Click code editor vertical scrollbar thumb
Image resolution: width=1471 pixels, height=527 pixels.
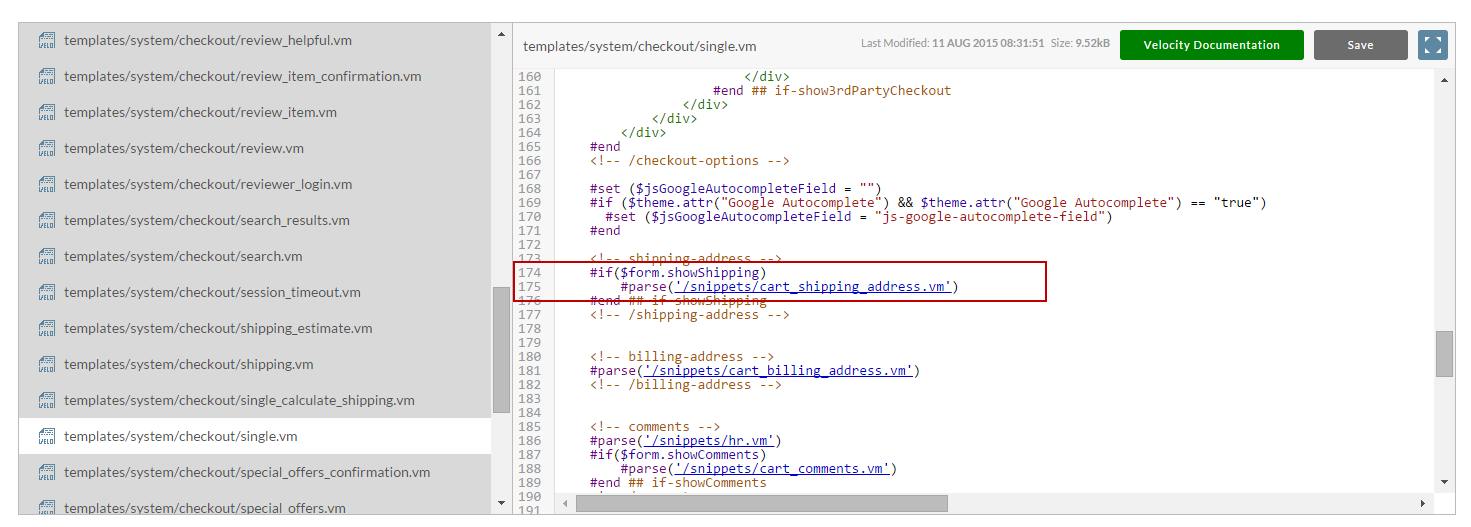[x=1444, y=354]
